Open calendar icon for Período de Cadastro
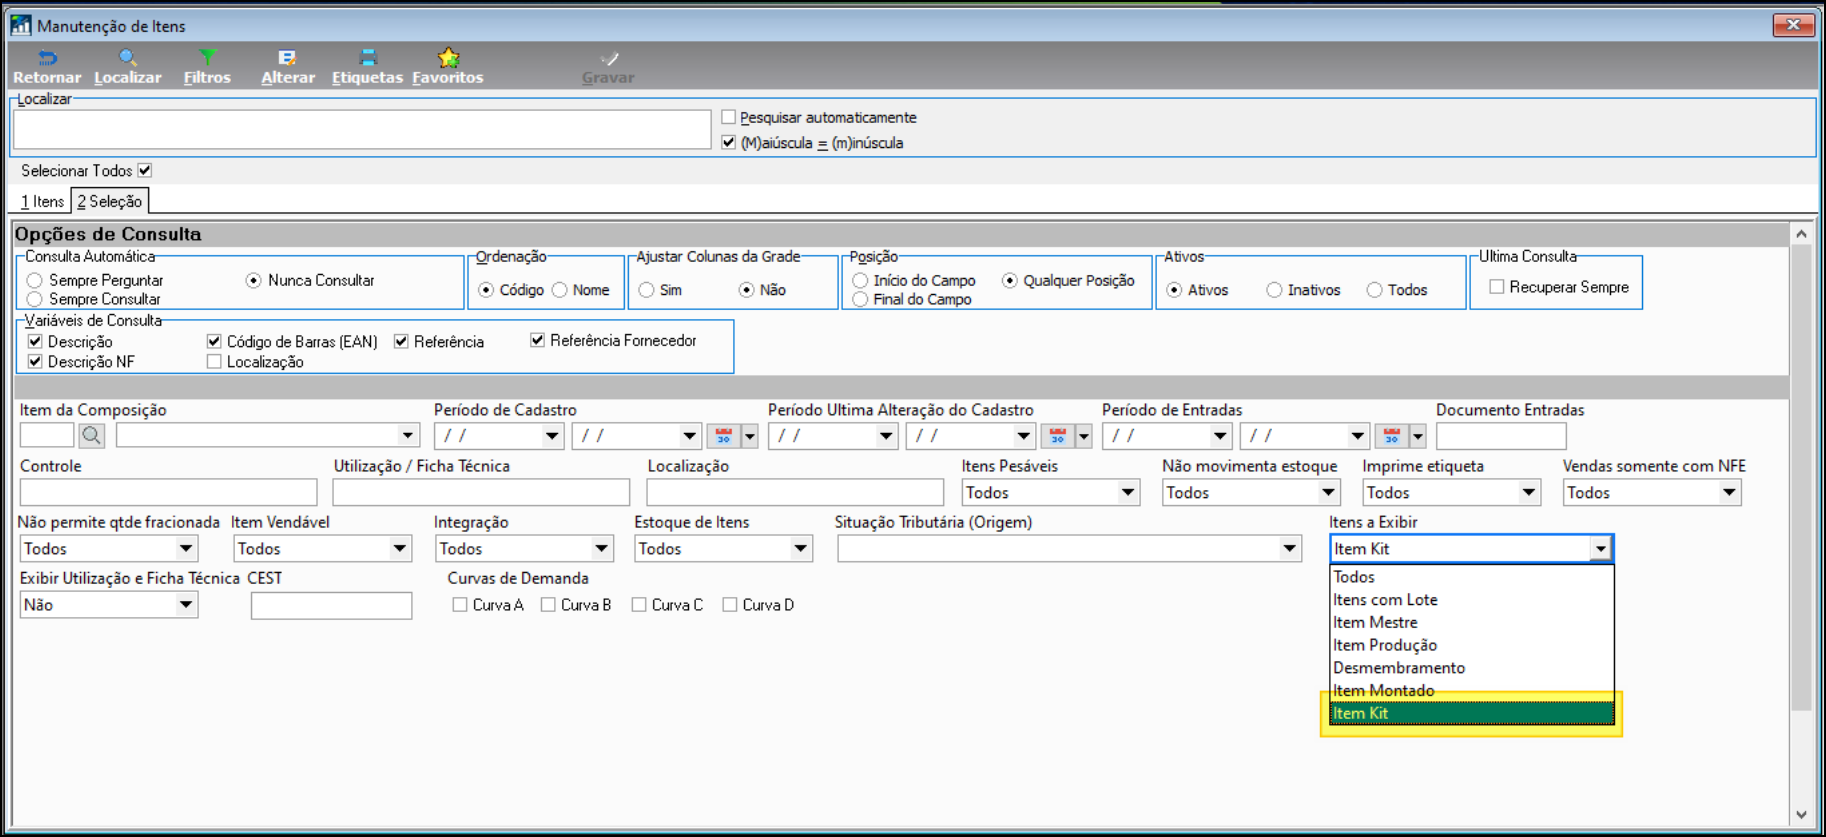The image size is (1826, 837). 724,436
